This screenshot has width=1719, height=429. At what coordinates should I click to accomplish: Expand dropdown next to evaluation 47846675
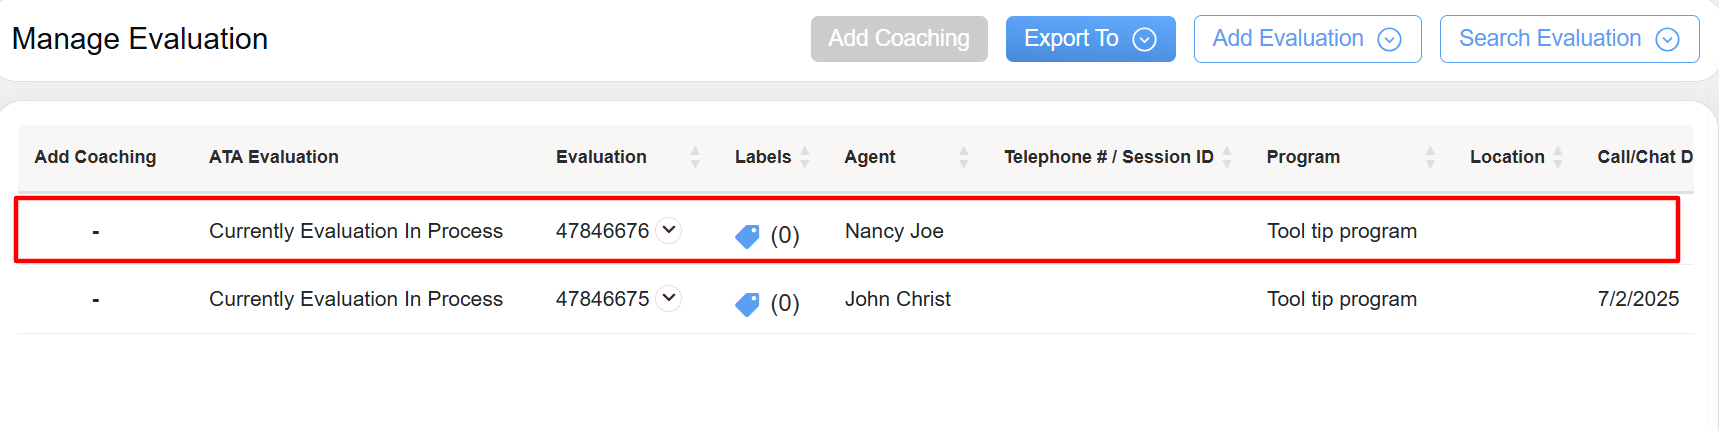(669, 298)
